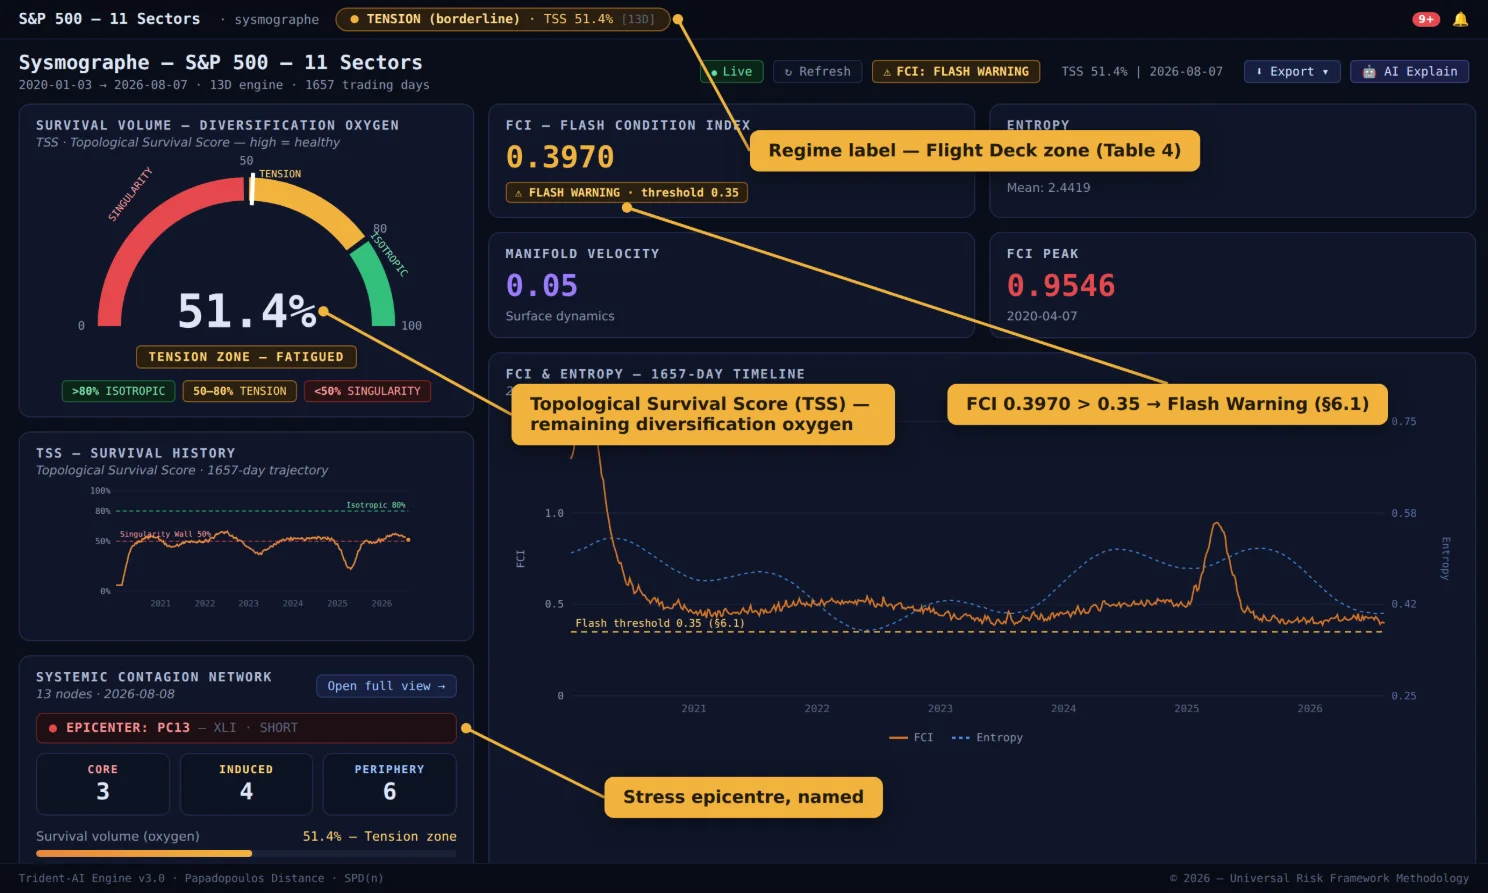Select the 50–80% TENSION legend chip
This screenshot has width=1488, height=893.
(x=239, y=391)
